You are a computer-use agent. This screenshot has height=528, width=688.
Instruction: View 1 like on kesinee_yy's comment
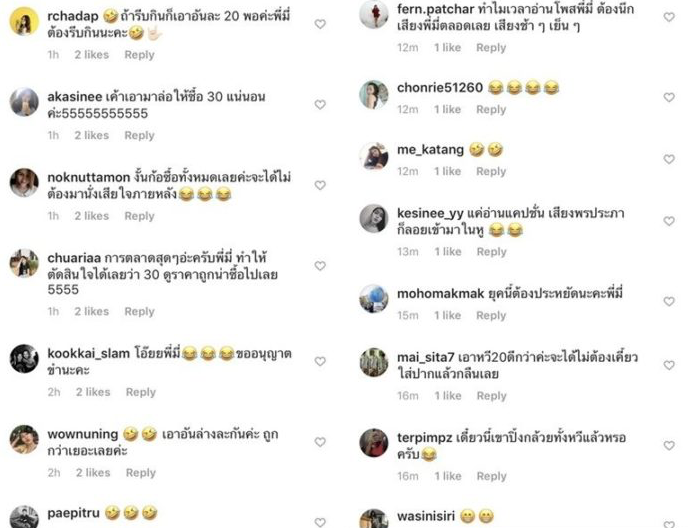(x=448, y=252)
